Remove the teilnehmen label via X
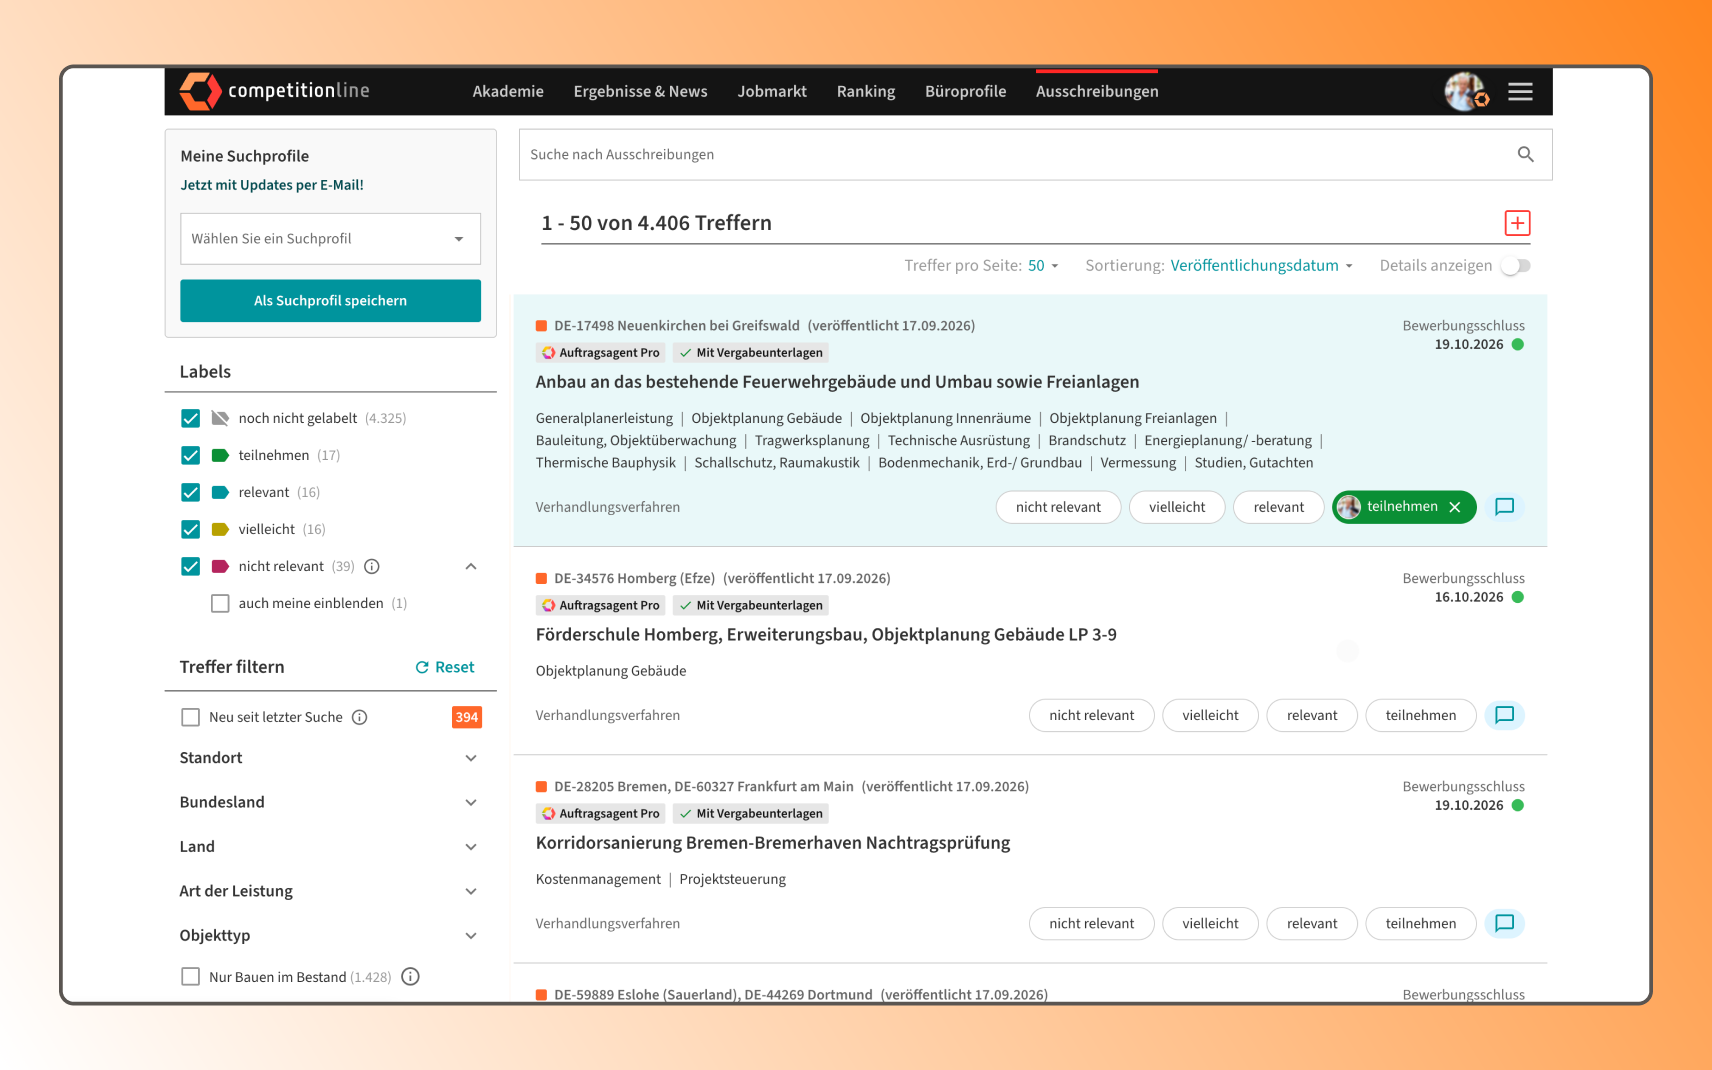 coord(1455,507)
